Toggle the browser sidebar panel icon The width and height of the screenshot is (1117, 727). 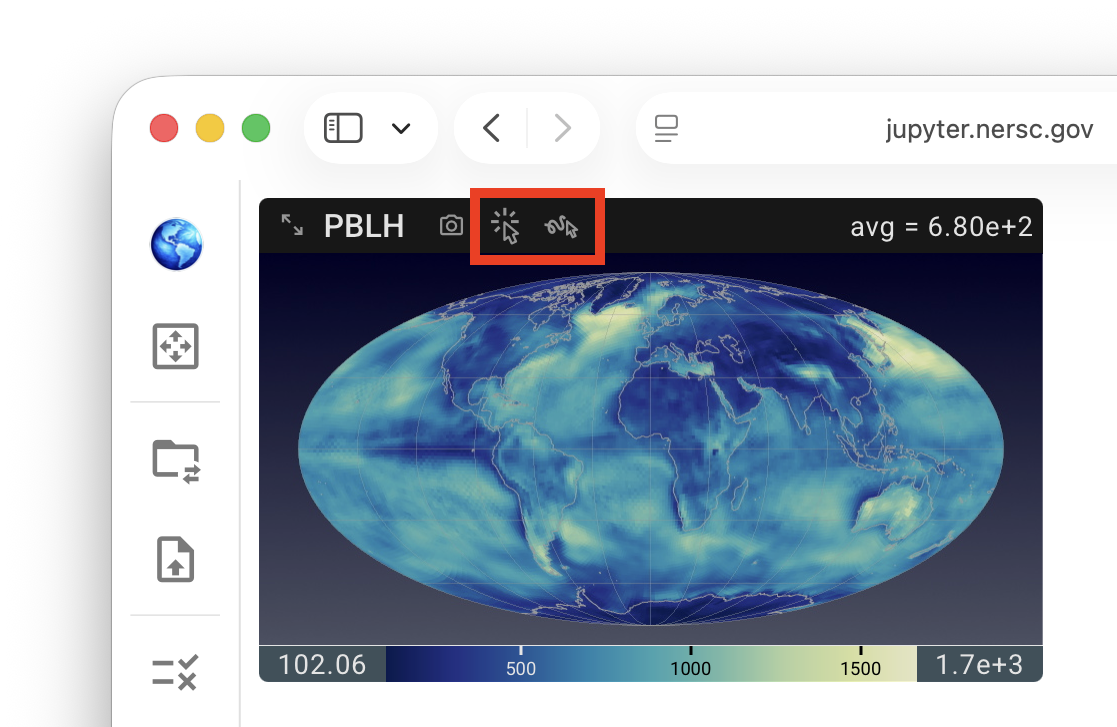pyautogui.click(x=343, y=128)
